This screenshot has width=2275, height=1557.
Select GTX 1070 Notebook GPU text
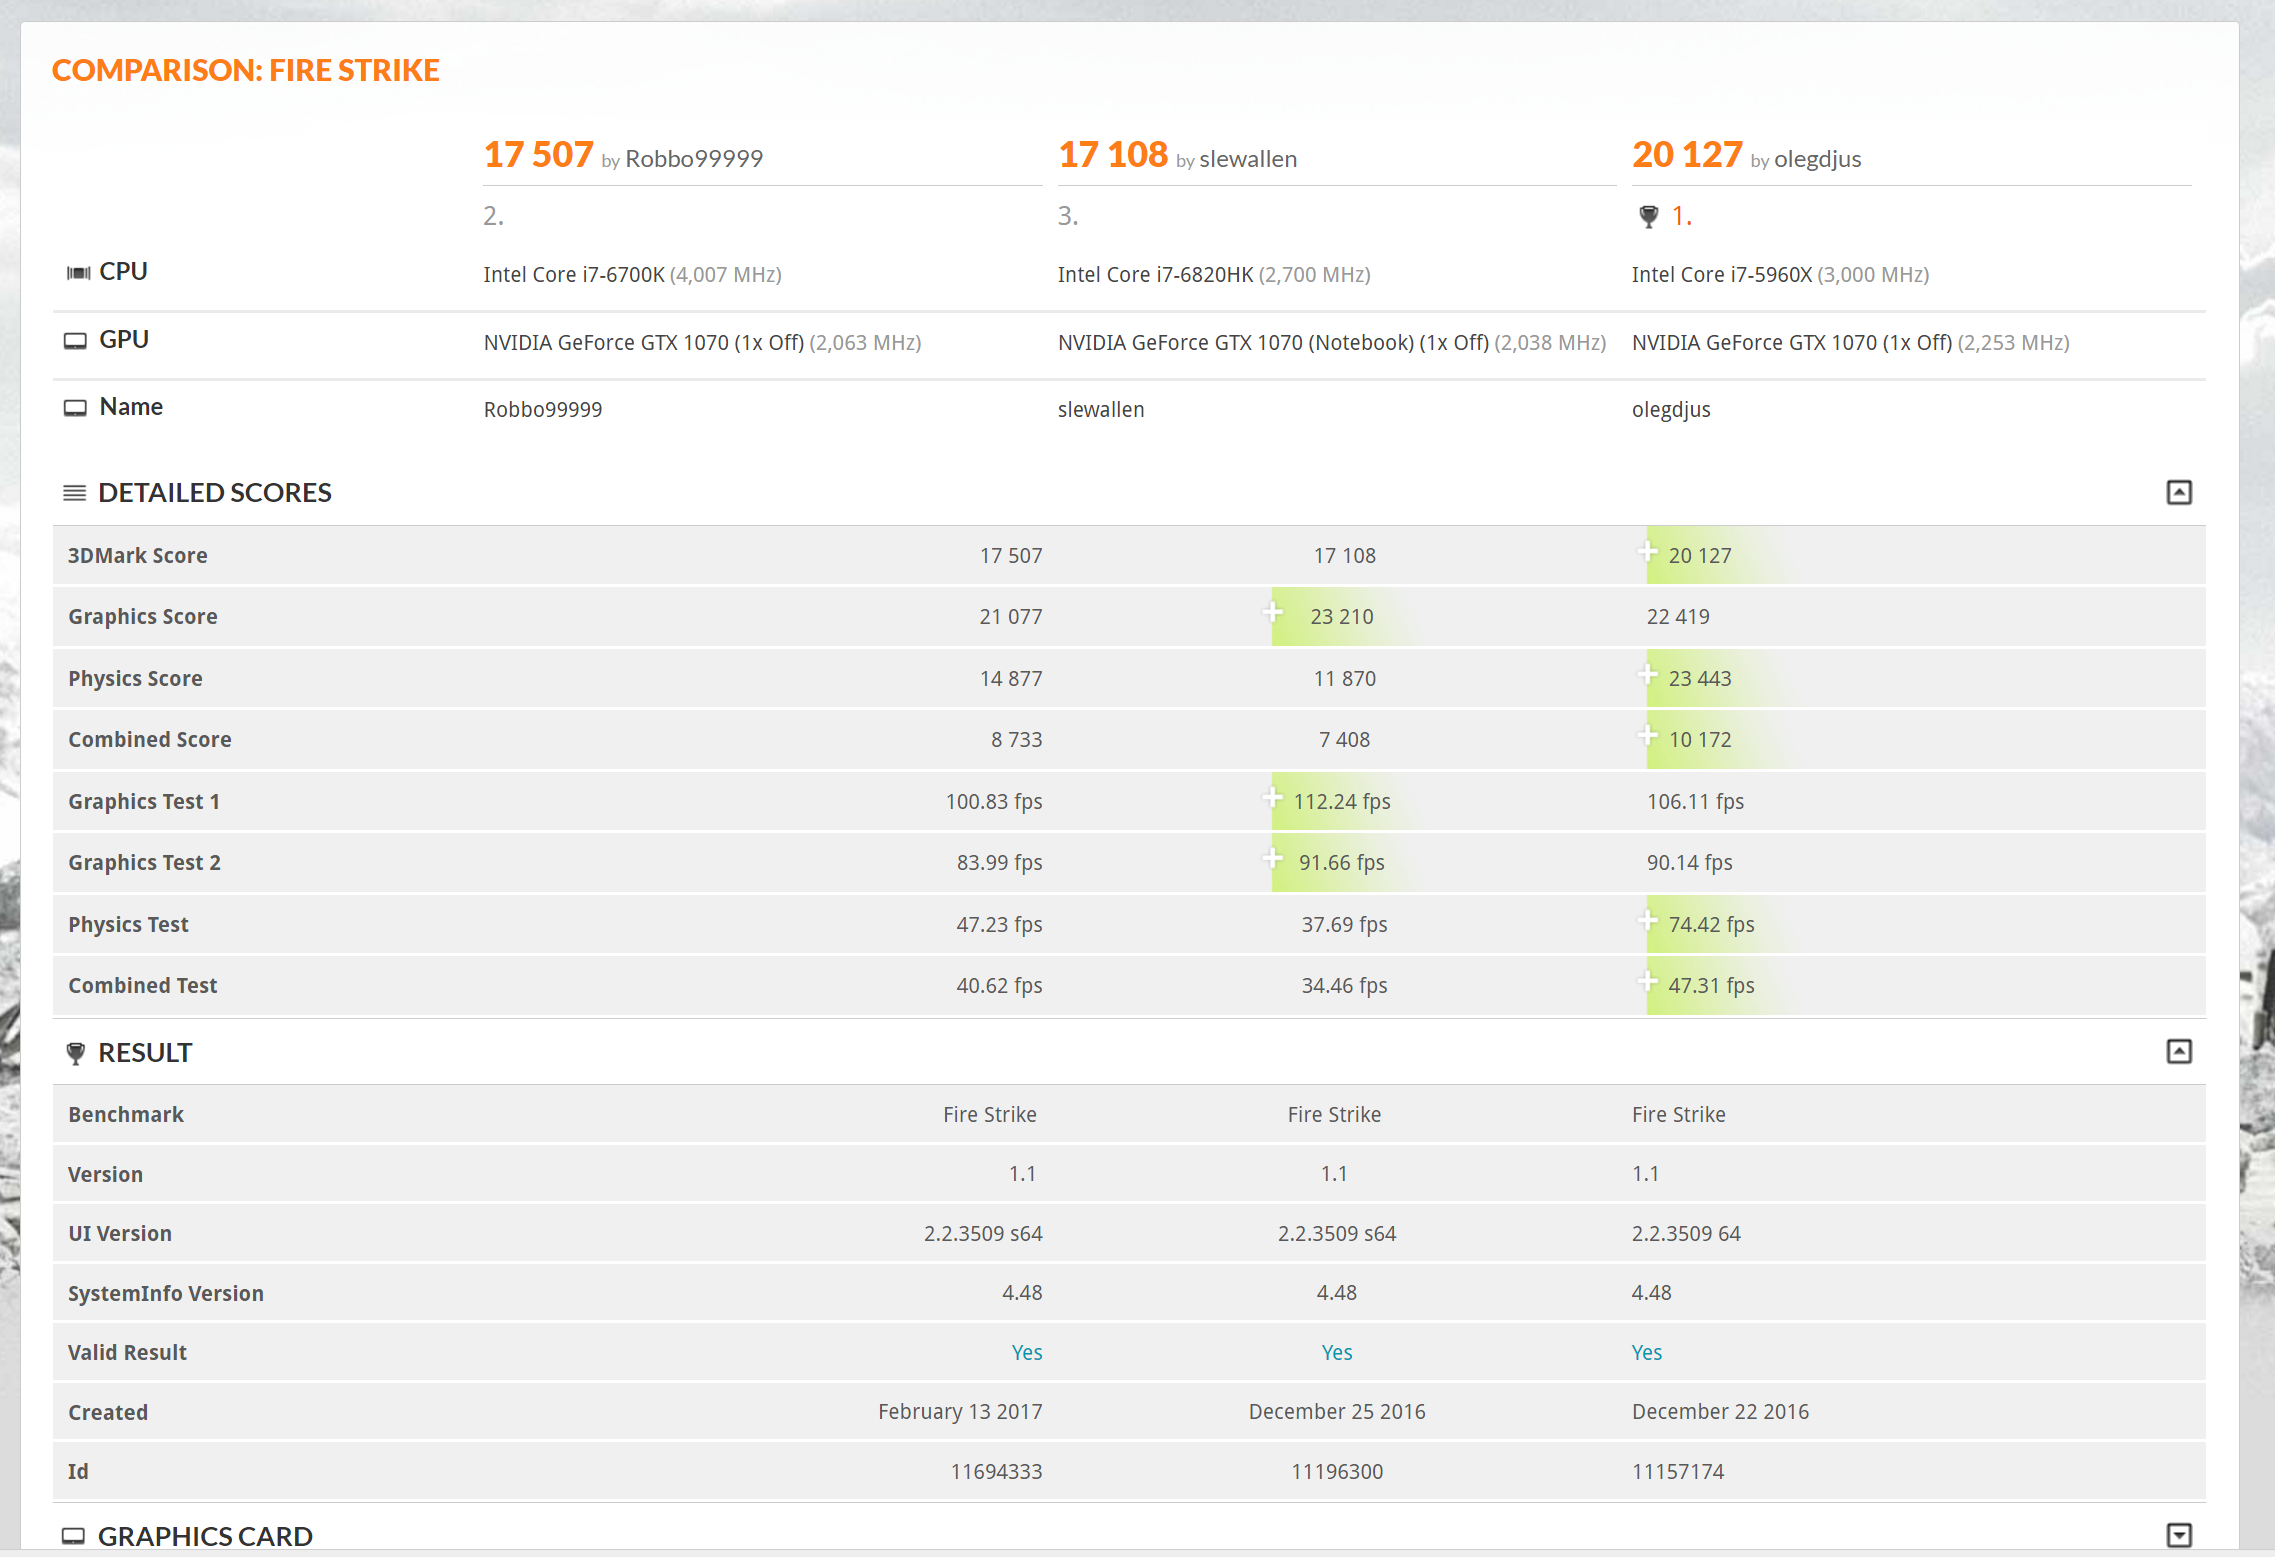click(1273, 343)
